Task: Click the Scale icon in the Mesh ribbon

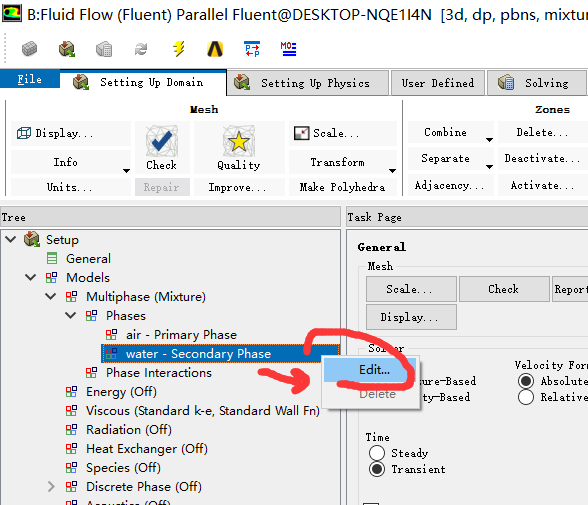Action: point(302,133)
